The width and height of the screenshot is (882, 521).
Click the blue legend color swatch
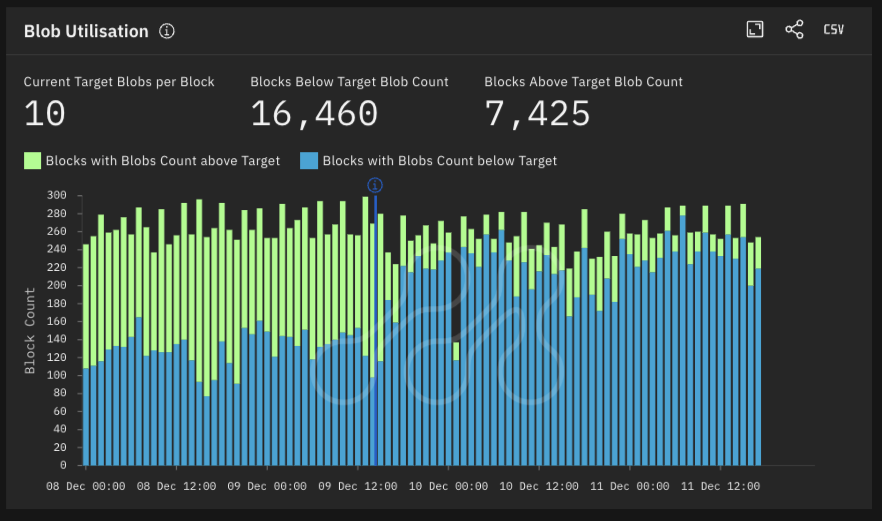pyautogui.click(x=309, y=160)
